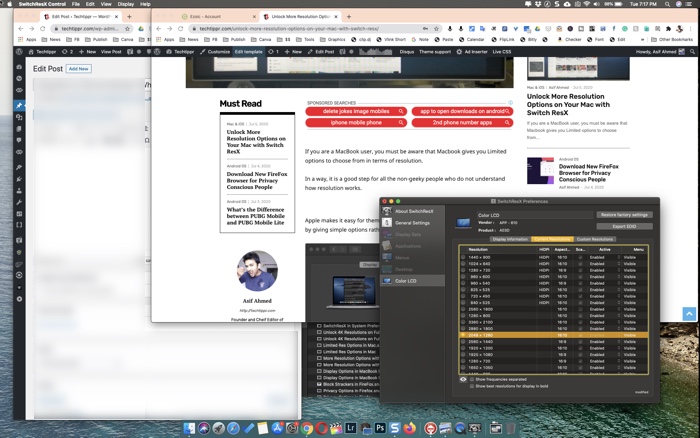The image size is (700, 438).
Task: Switch to Custom Resolutions tab
Action: pos(595,239)
